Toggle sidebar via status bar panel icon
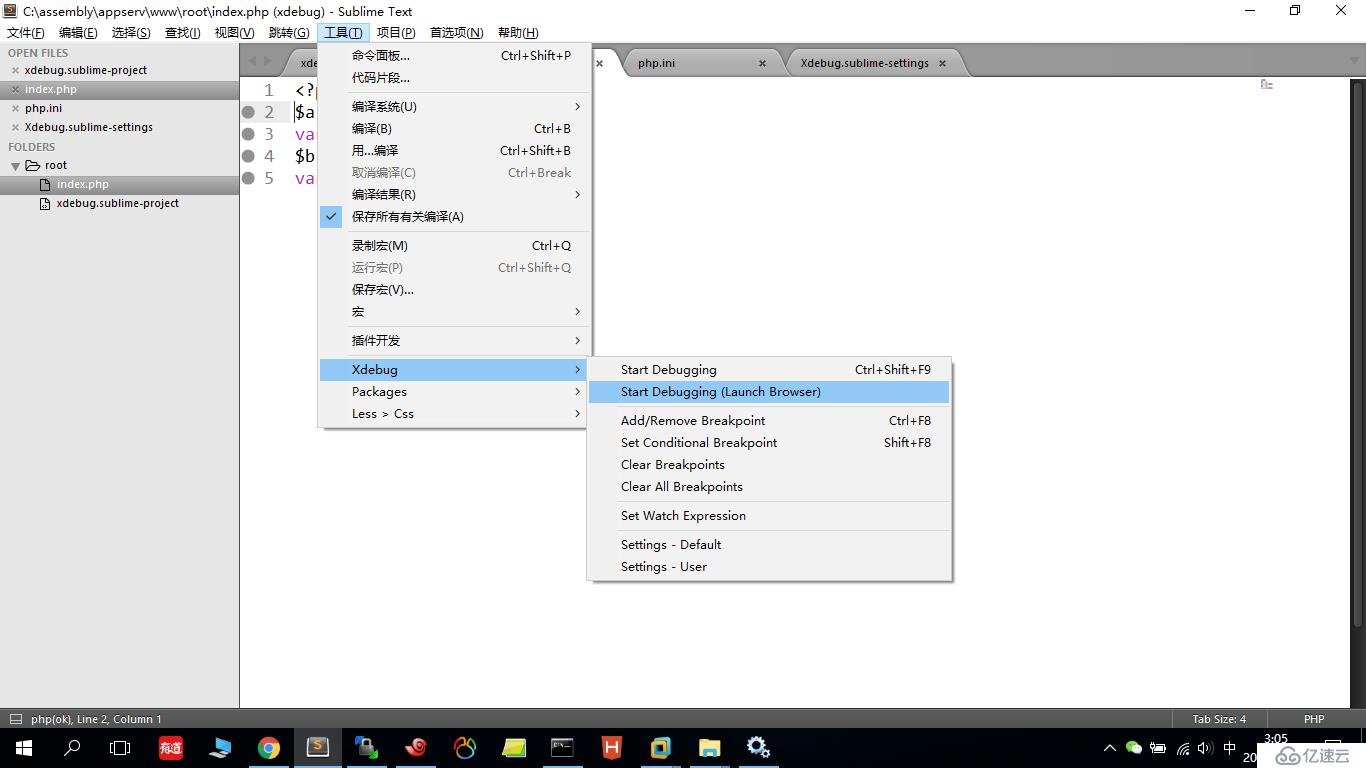The width and height of the screenshot is (1366, 768). 15,718
